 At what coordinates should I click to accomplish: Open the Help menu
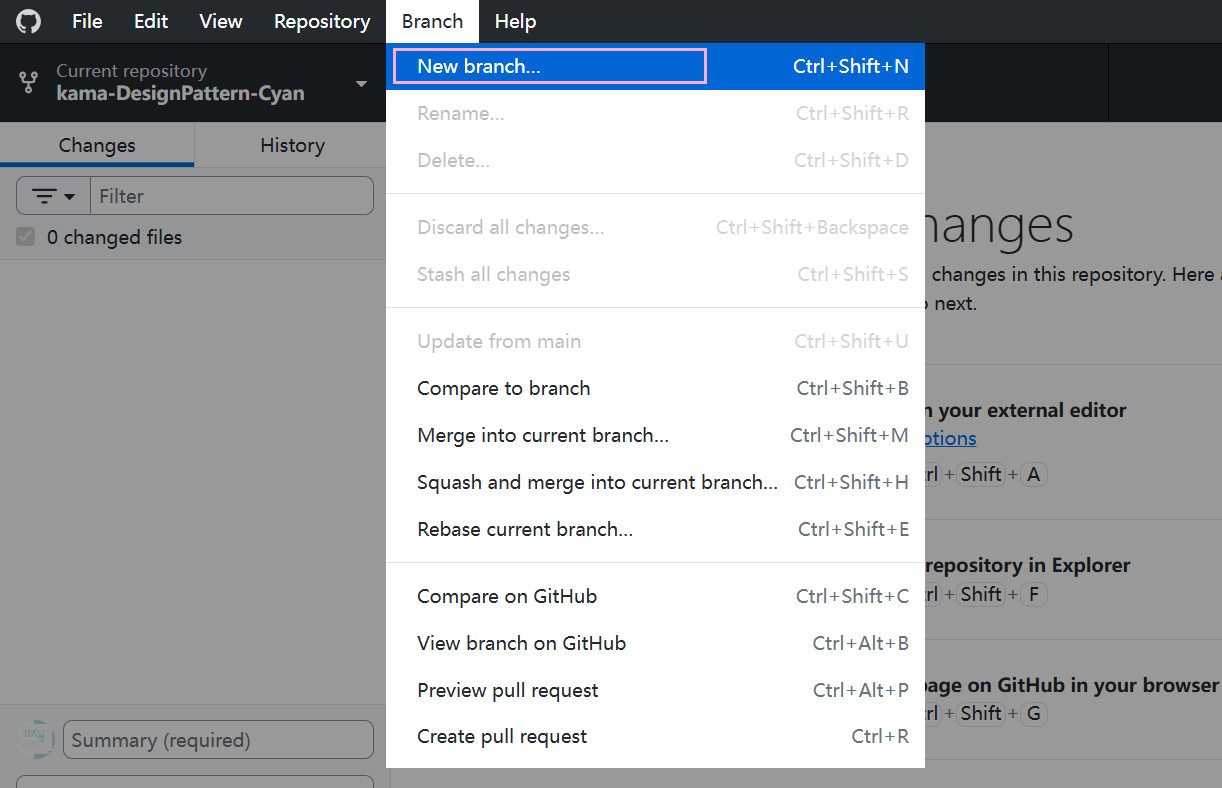click(x=515, y=21)
